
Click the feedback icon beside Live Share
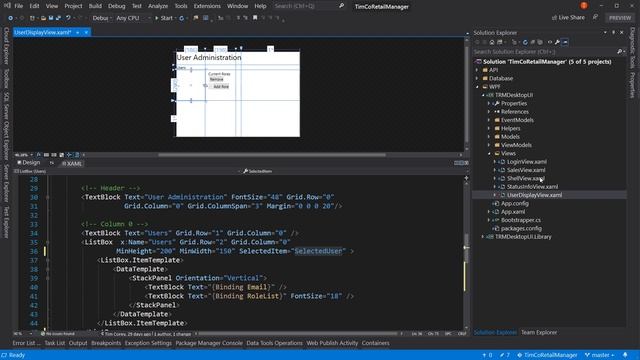click(596, 17)
